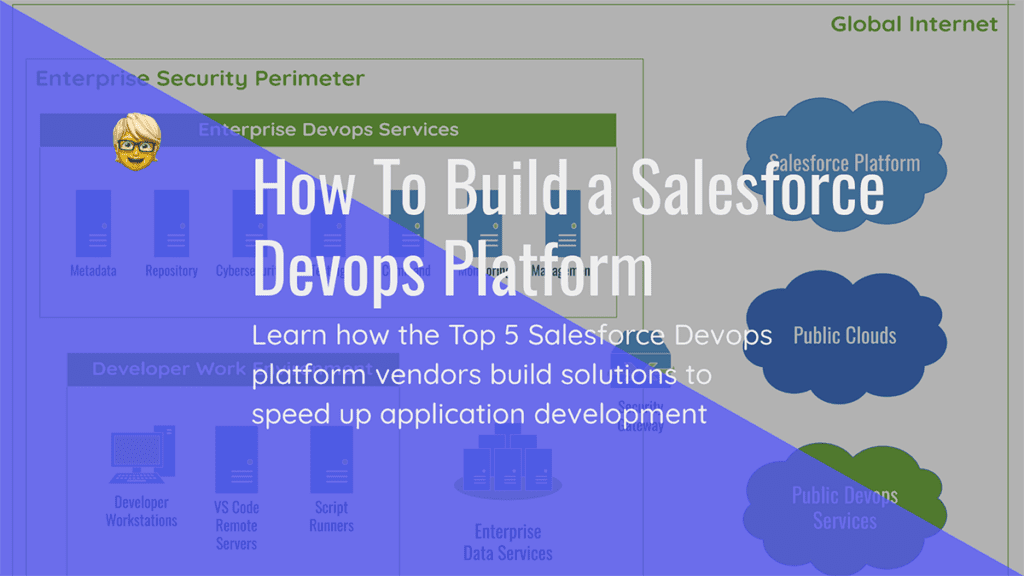The width and height of the screenshot is (1024, 576).
Task: Click the Salesforce Platform cloud
Action: tap(846, 164)
